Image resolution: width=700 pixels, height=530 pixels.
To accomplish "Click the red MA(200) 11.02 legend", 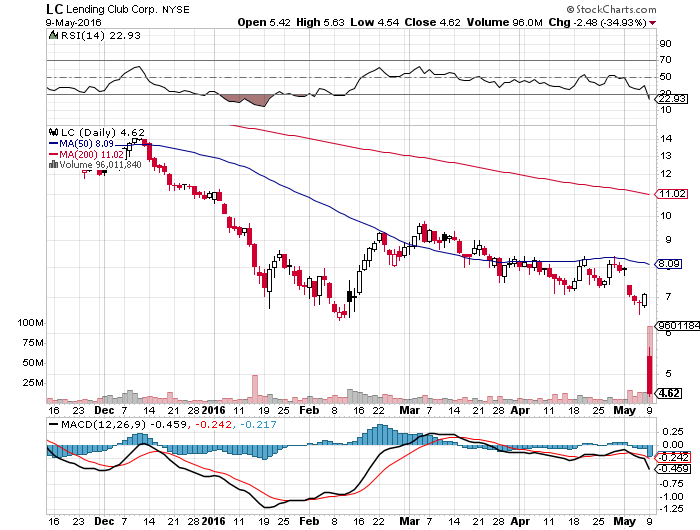I will [86, 154].
